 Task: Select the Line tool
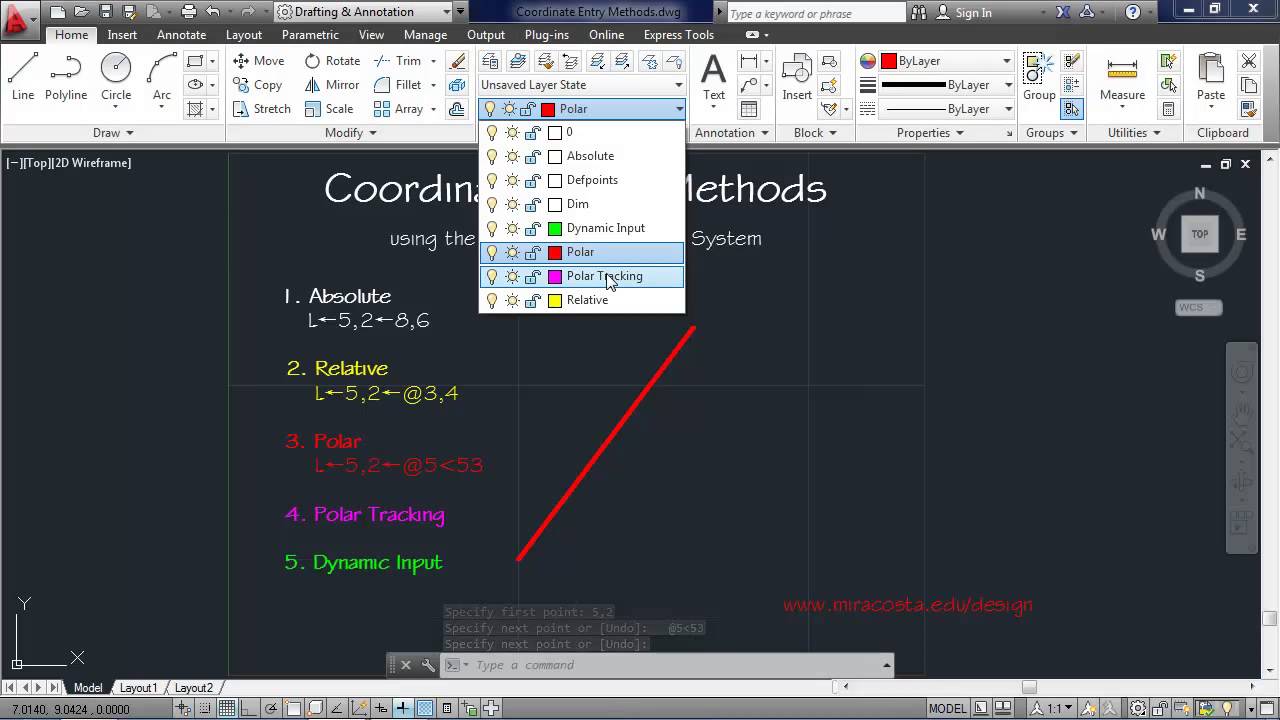tap(23, 78)
